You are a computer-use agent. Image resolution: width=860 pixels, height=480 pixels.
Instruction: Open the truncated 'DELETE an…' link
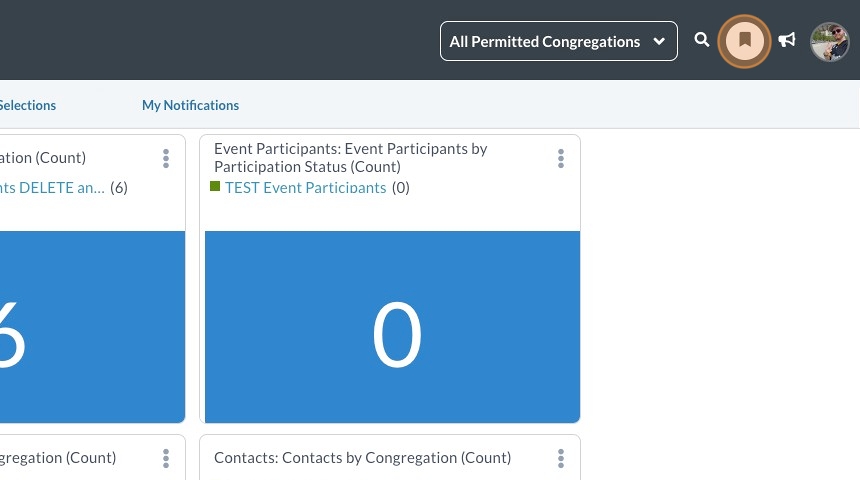[52, 188]
